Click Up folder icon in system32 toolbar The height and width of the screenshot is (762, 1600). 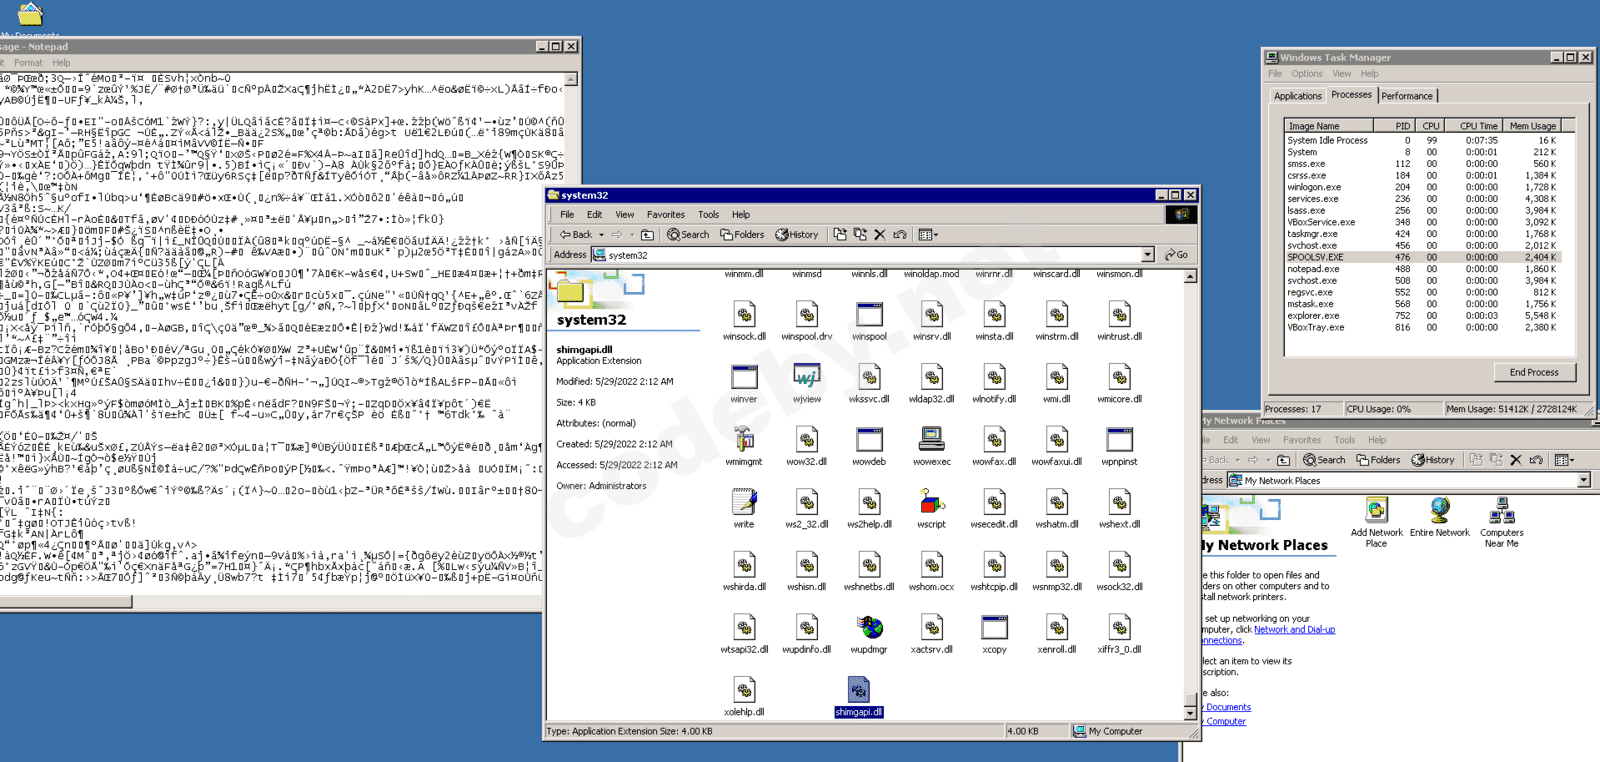click(x=648, y=235)
